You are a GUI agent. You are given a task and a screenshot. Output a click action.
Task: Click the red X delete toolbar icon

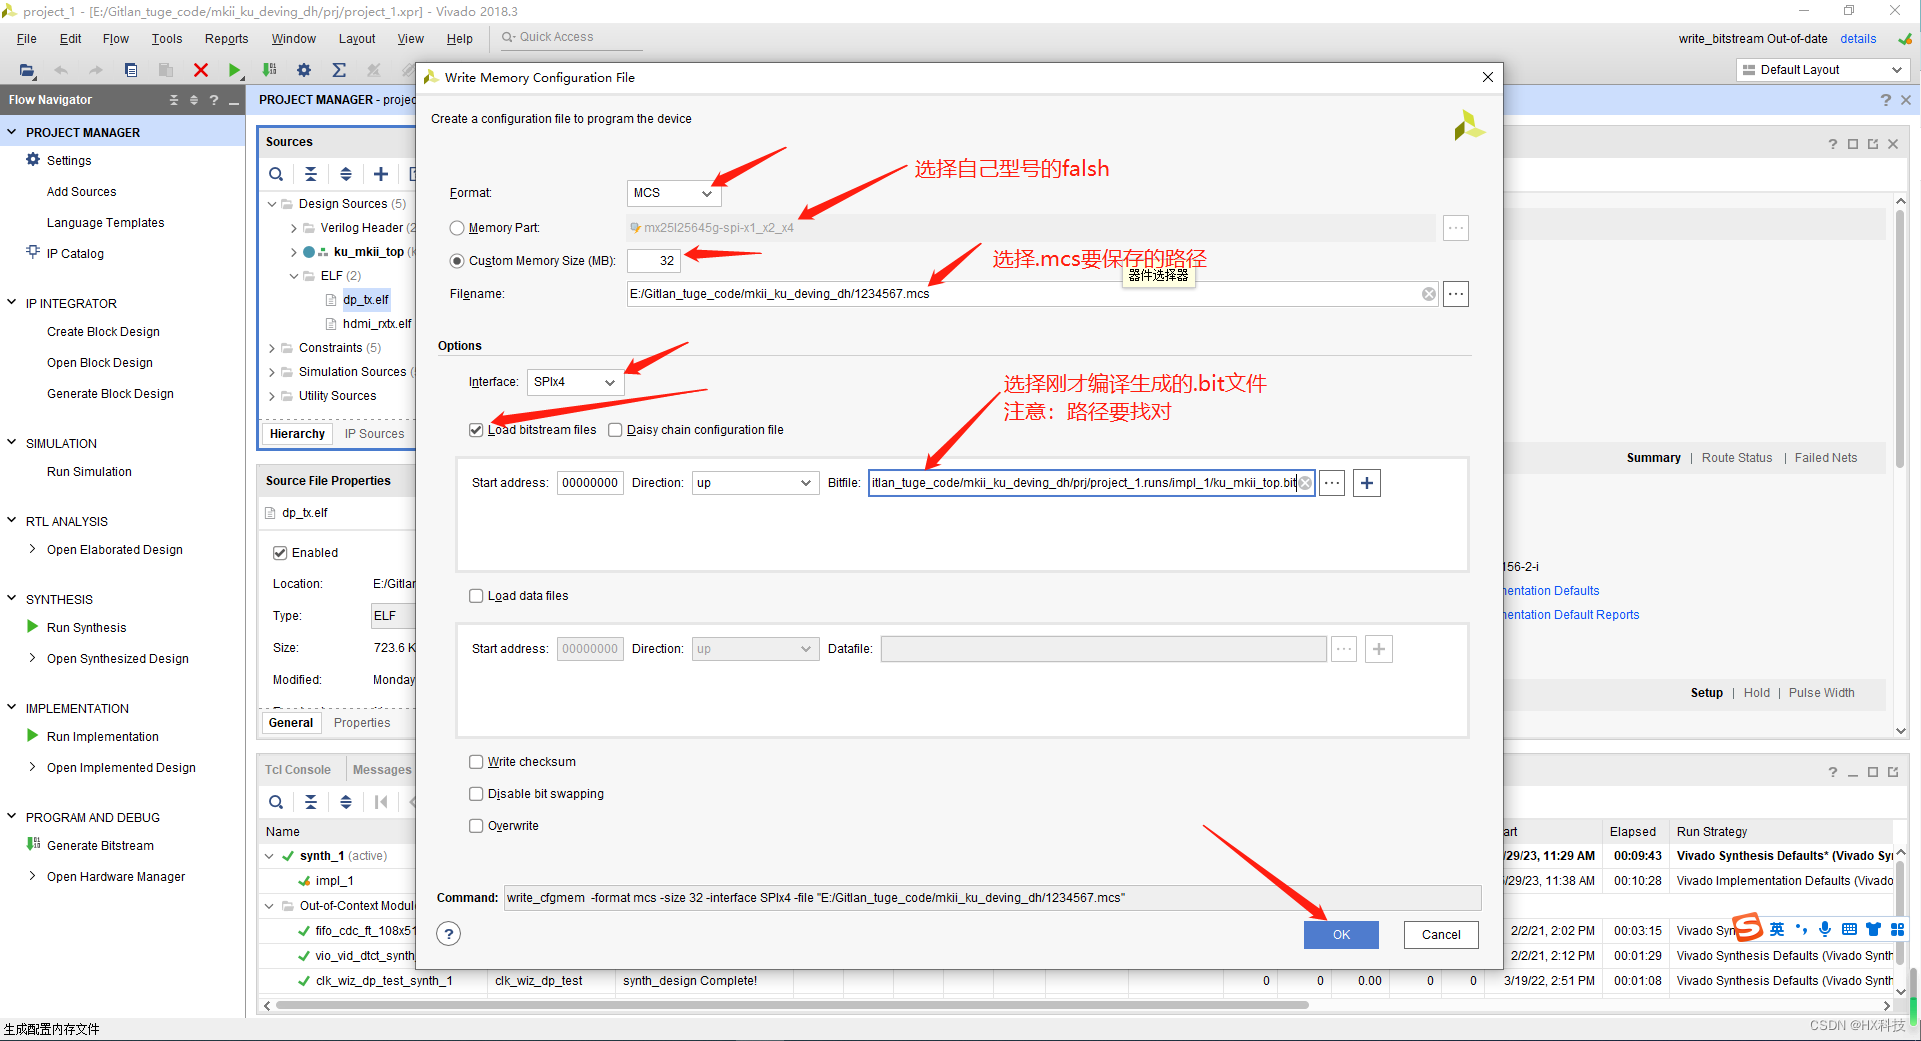coord(201,70)
